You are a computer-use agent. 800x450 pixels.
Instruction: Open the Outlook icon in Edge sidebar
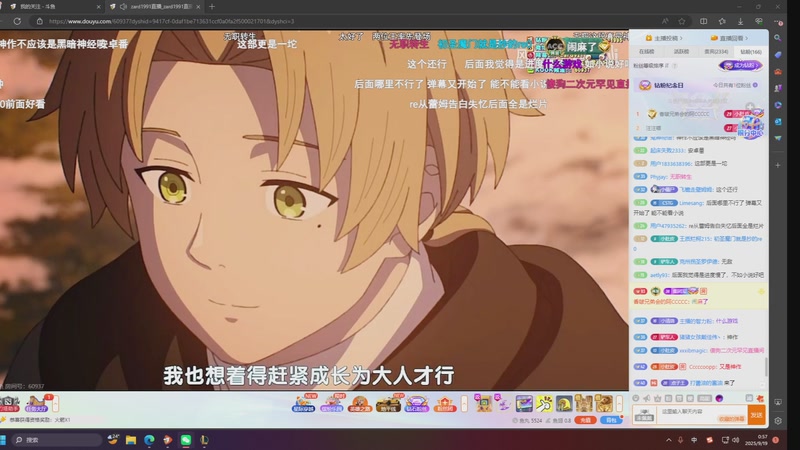coord(778,121)
